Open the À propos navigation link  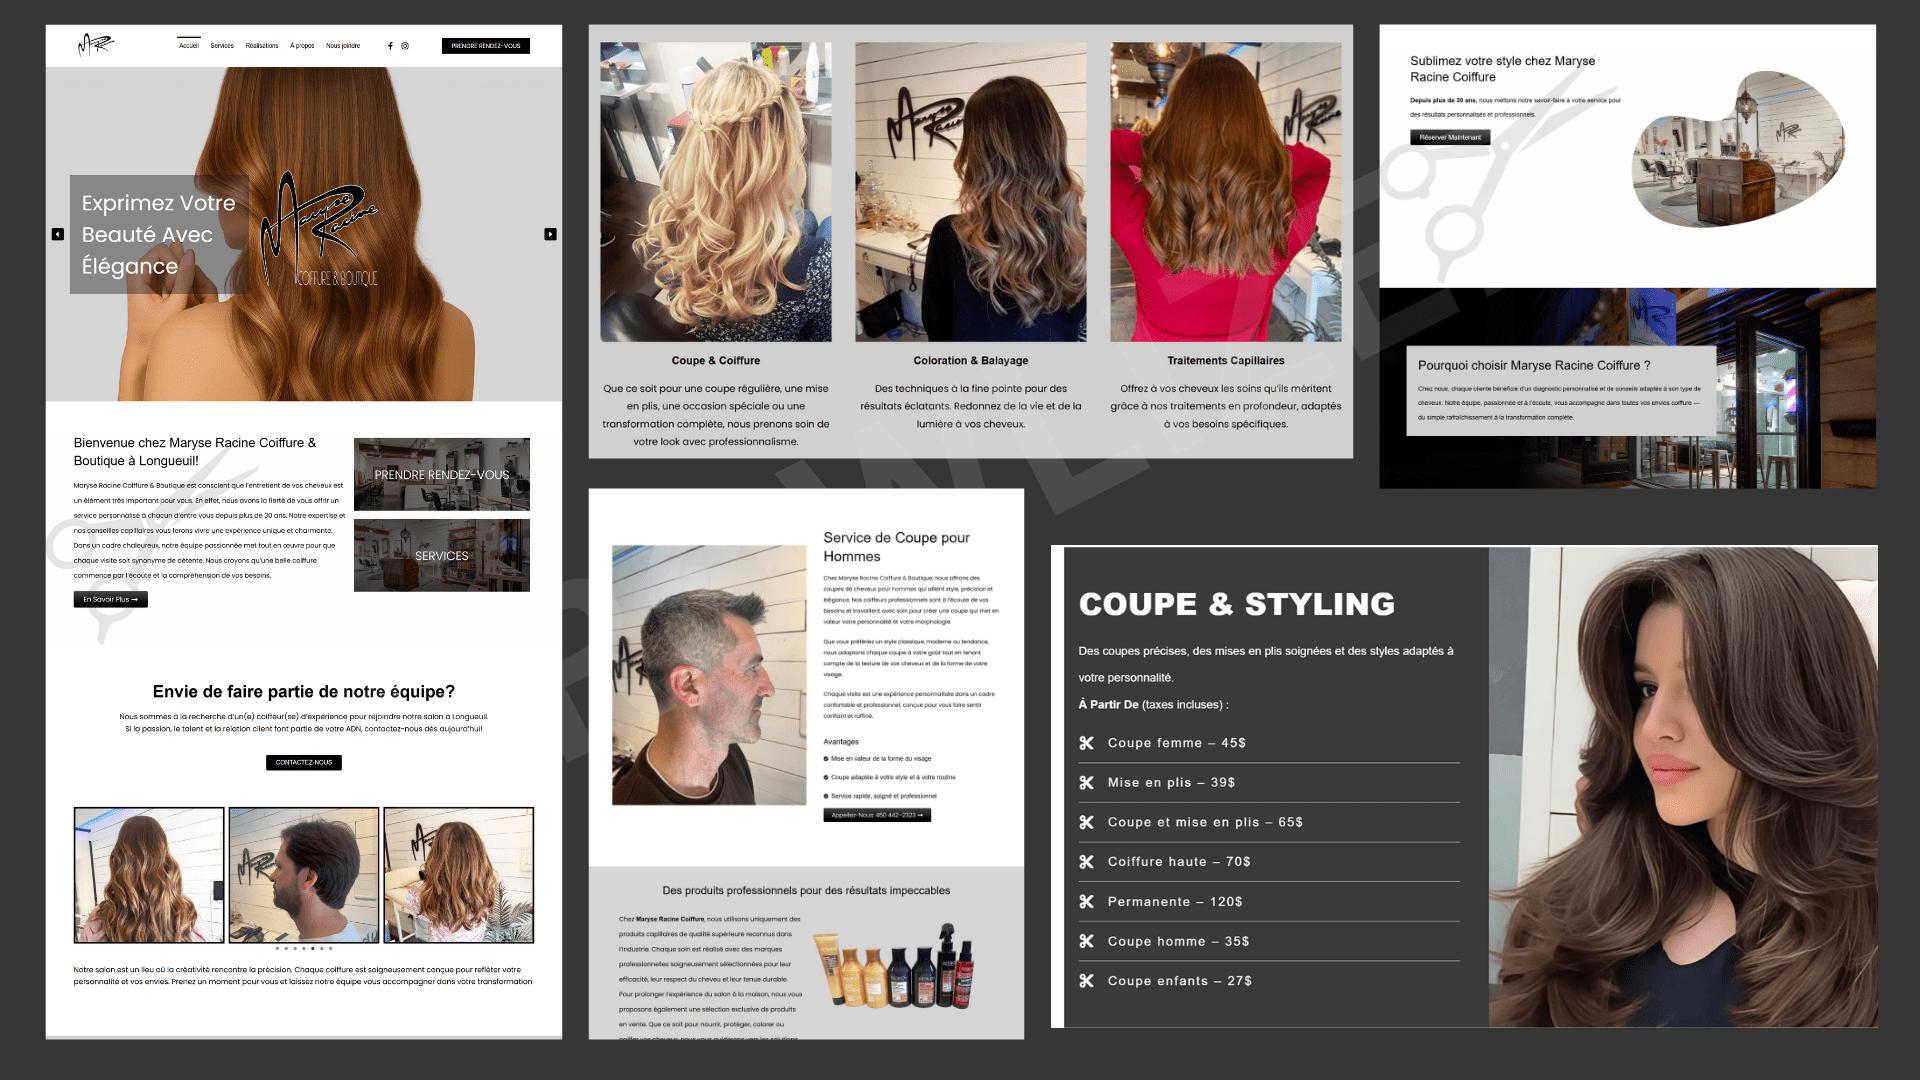[302, 46]
